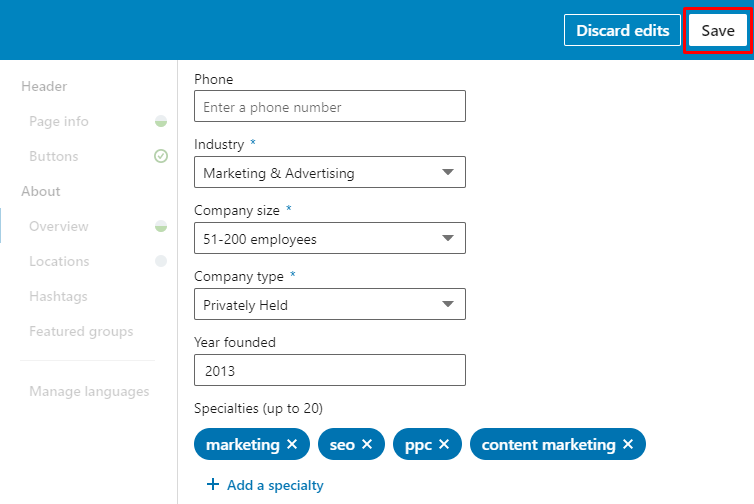Click the Company type field label
This screenshot has height=504, width=754.
click(239, 277)
